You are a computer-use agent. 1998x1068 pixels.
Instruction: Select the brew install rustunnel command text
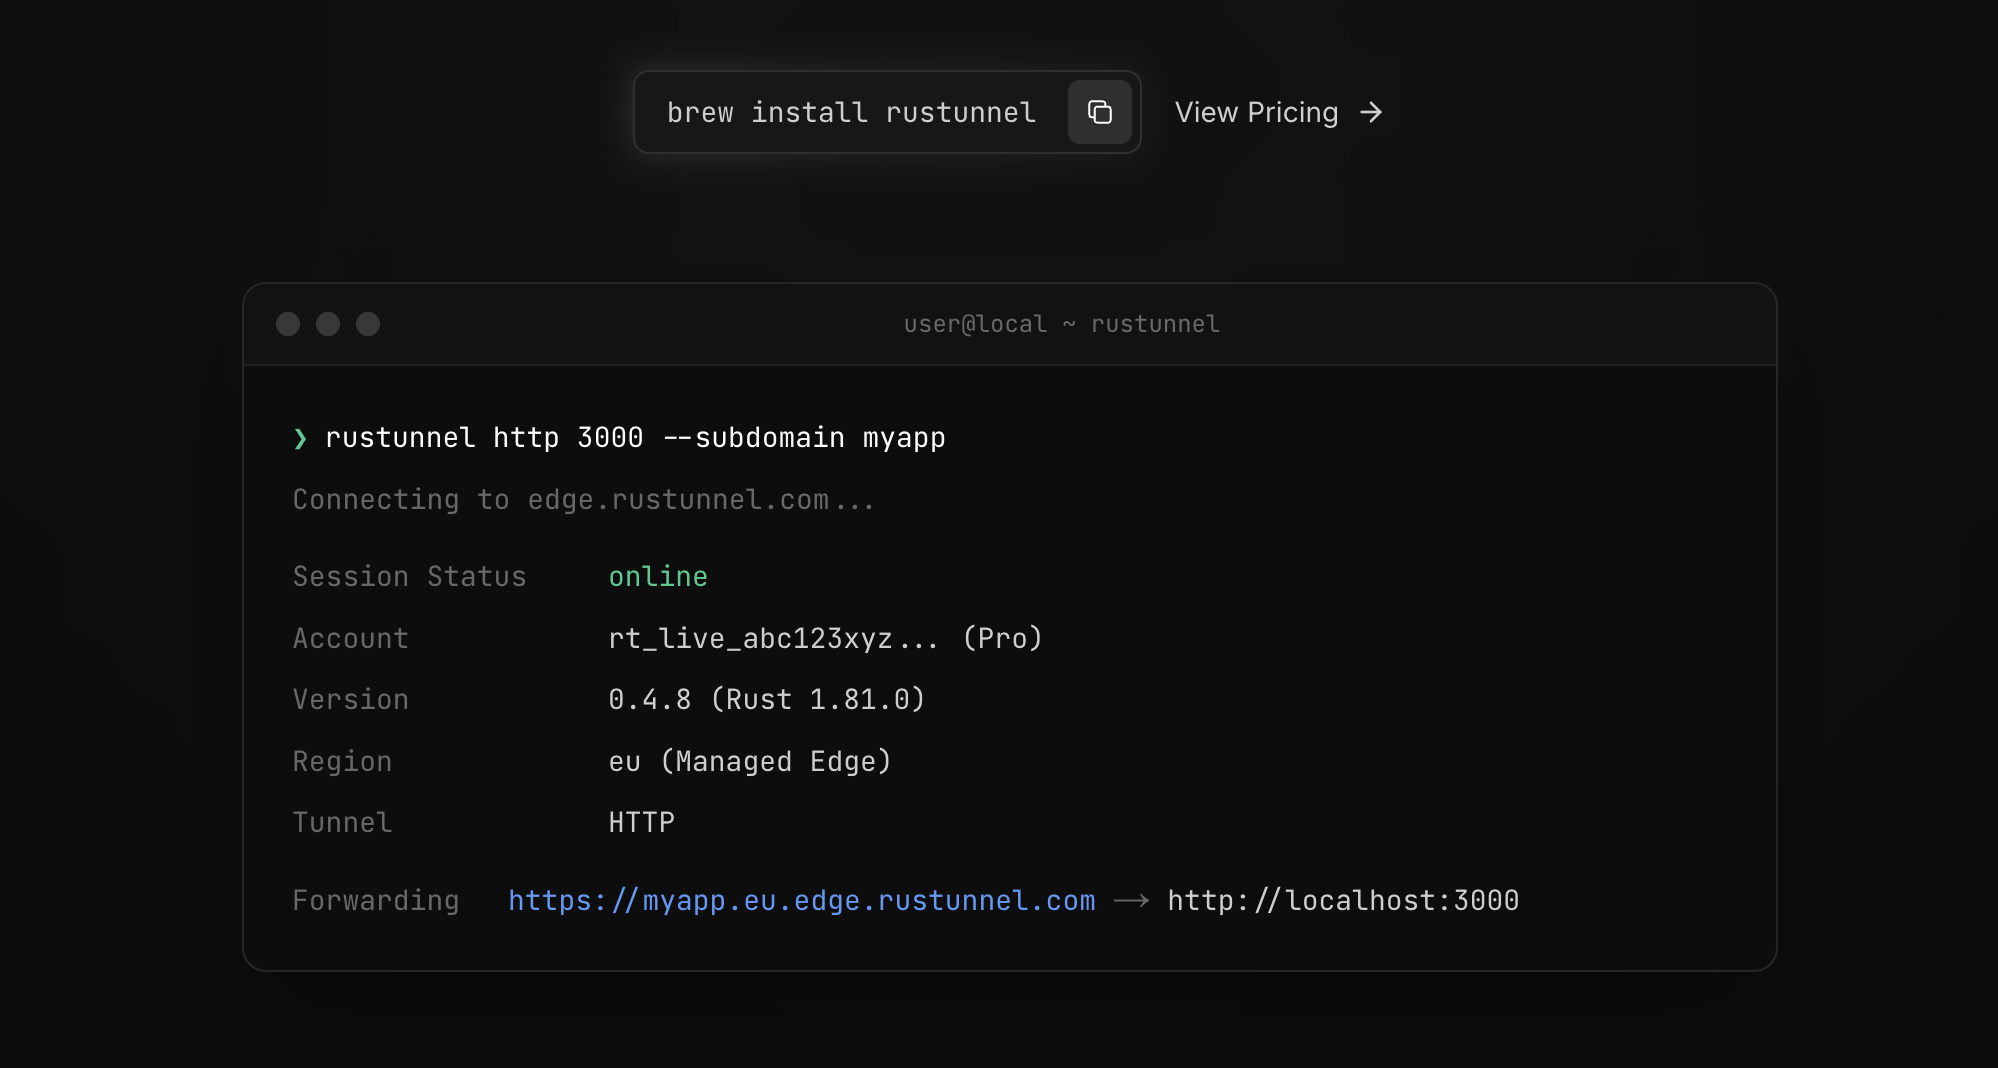(851, 112)
